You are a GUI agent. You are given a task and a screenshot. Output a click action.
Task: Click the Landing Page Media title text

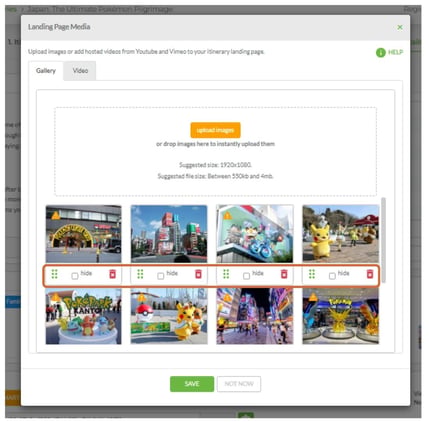point(59,27)
